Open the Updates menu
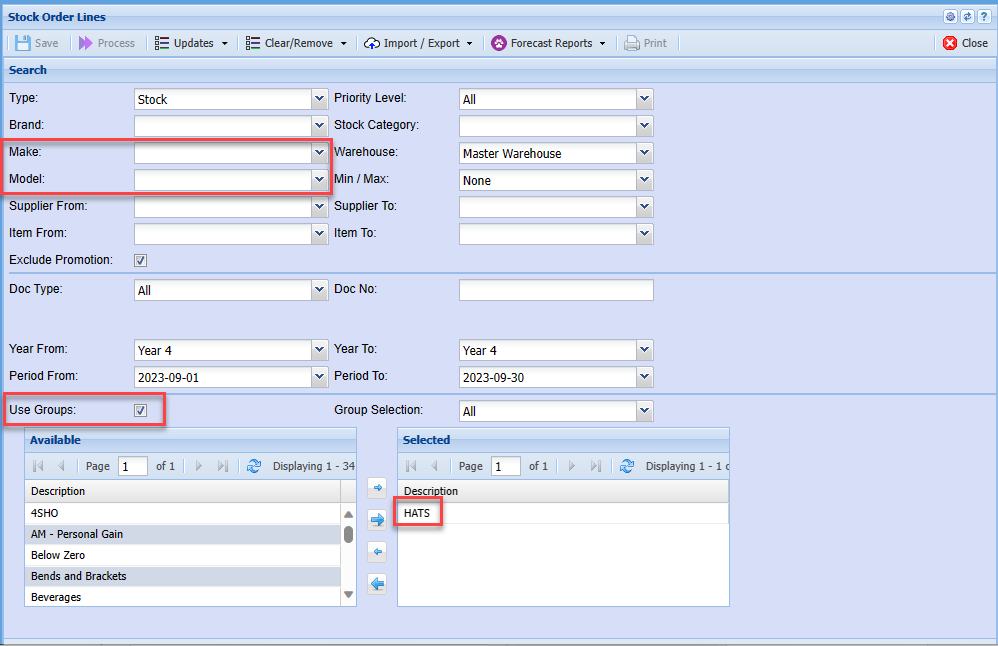This screenshot has width=998, height=646. 192,43
